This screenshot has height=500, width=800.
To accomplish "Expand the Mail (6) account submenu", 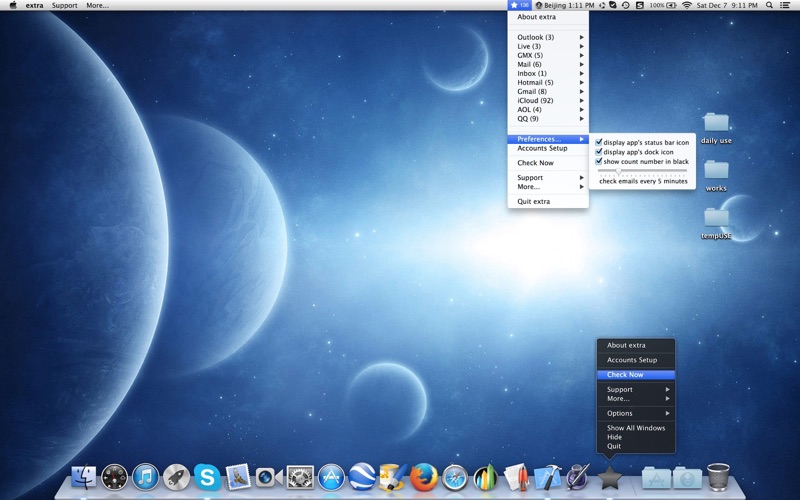I will pyautogui.click(x=548, y=64).
